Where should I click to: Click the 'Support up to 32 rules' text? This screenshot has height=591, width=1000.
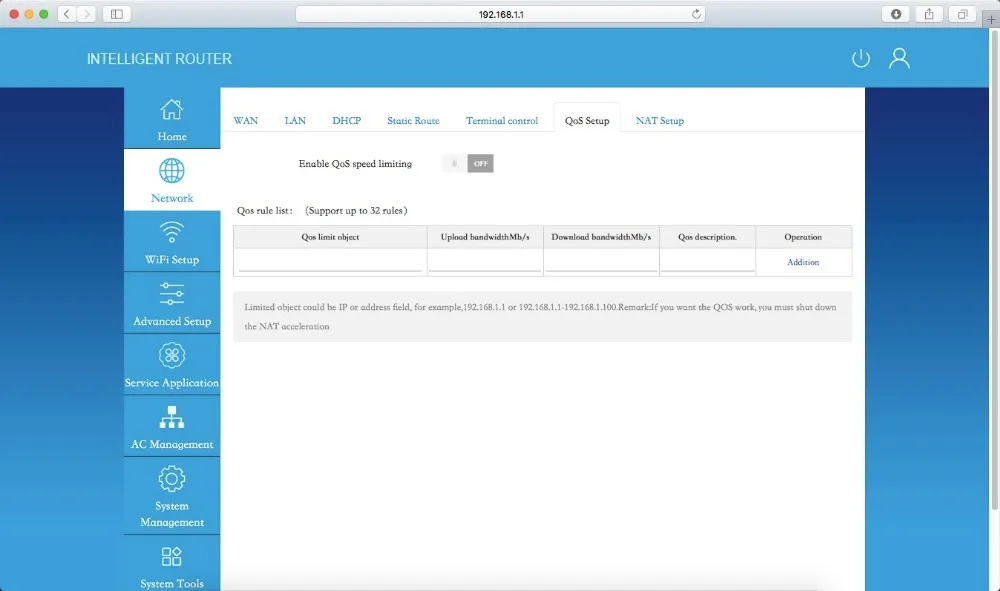tap(356, 210)
